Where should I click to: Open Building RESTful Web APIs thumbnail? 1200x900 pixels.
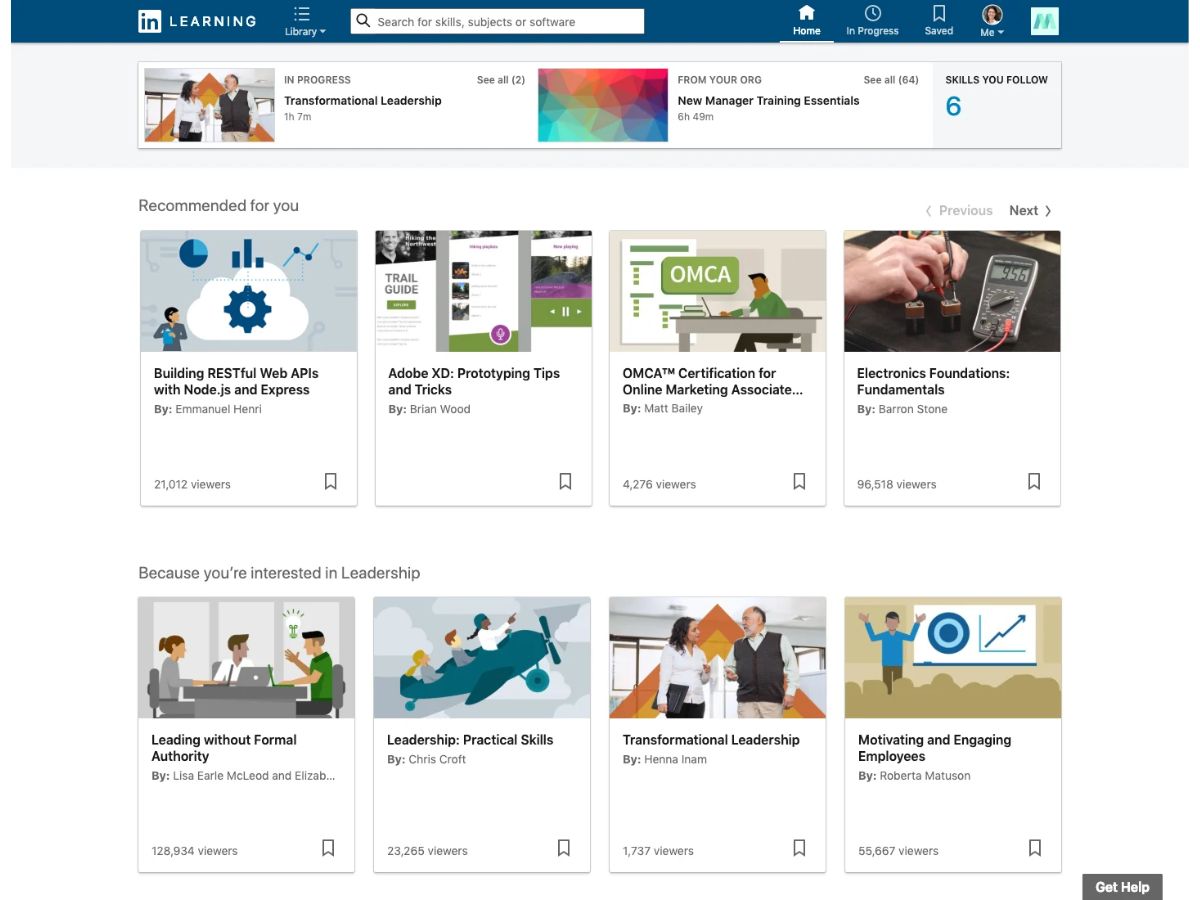pyautogui.click(x=249, y=291)
